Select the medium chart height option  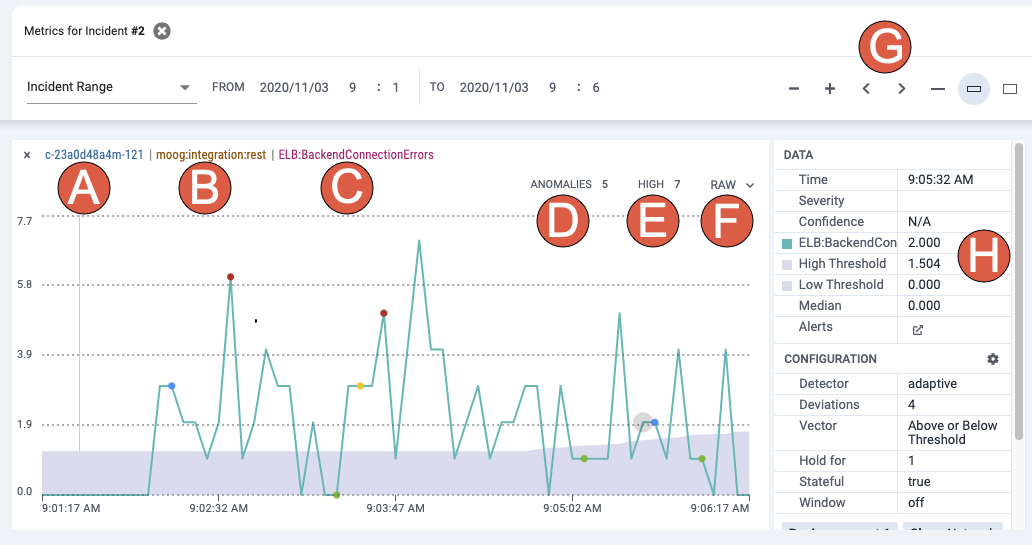974,89
